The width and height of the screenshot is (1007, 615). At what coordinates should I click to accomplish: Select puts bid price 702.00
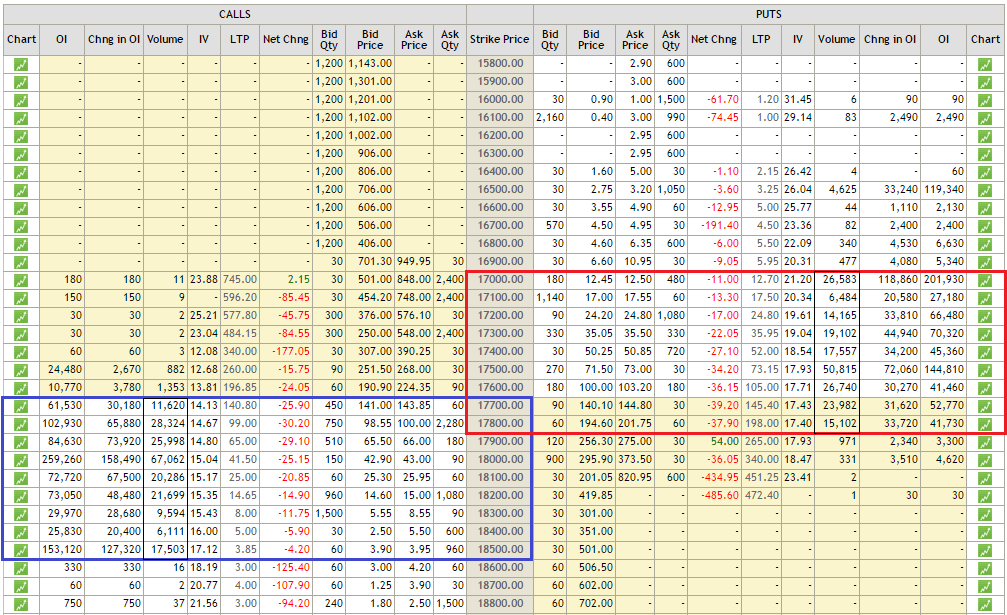596,603
